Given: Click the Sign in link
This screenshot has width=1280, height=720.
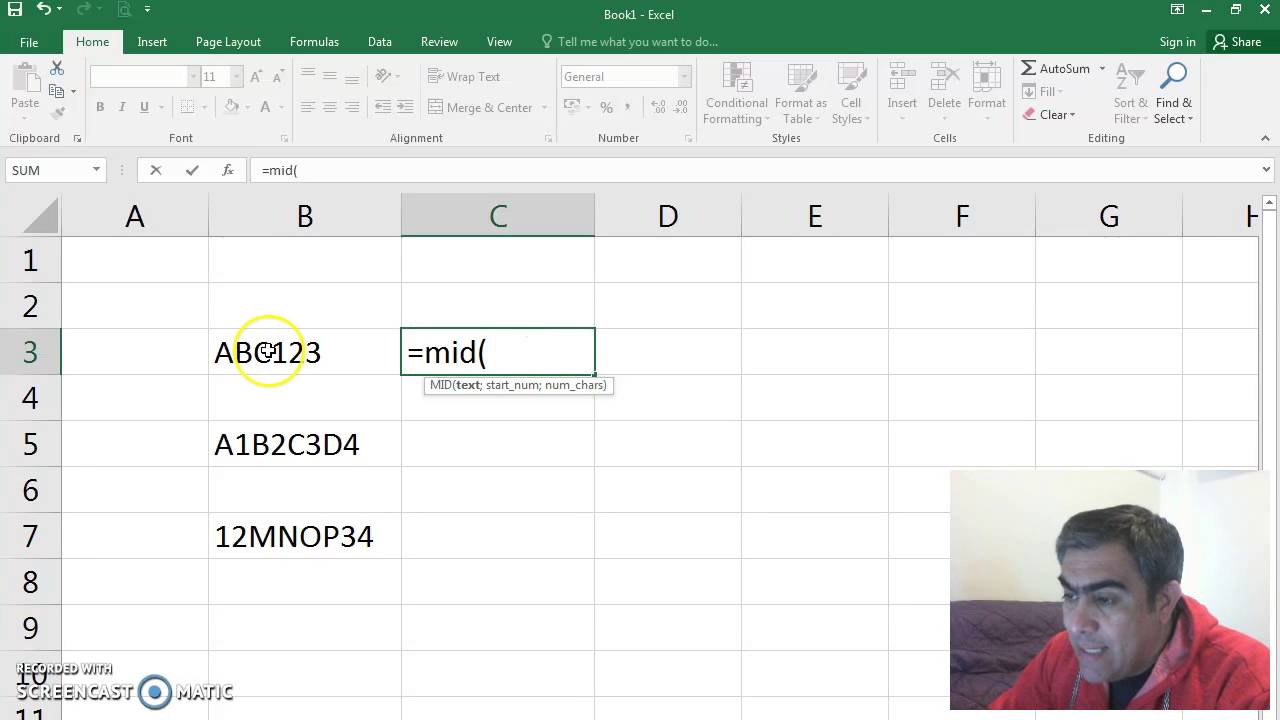Looking at the screenshot, I should point(1177,42).
